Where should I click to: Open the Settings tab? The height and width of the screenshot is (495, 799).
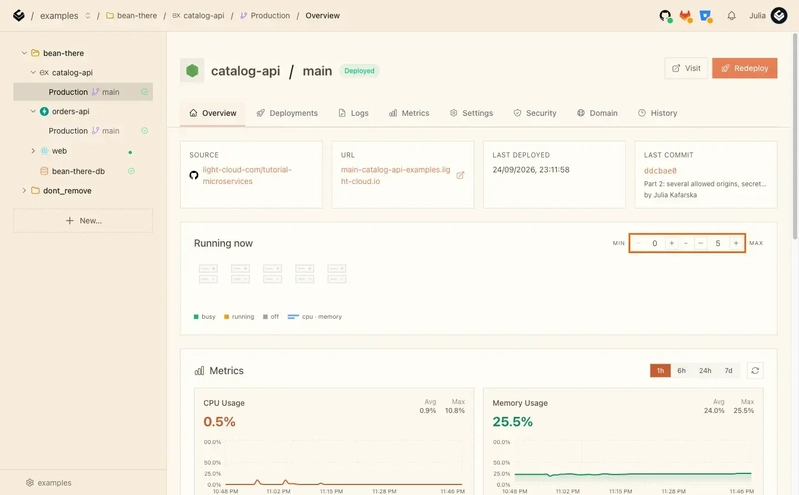(471, 113)
